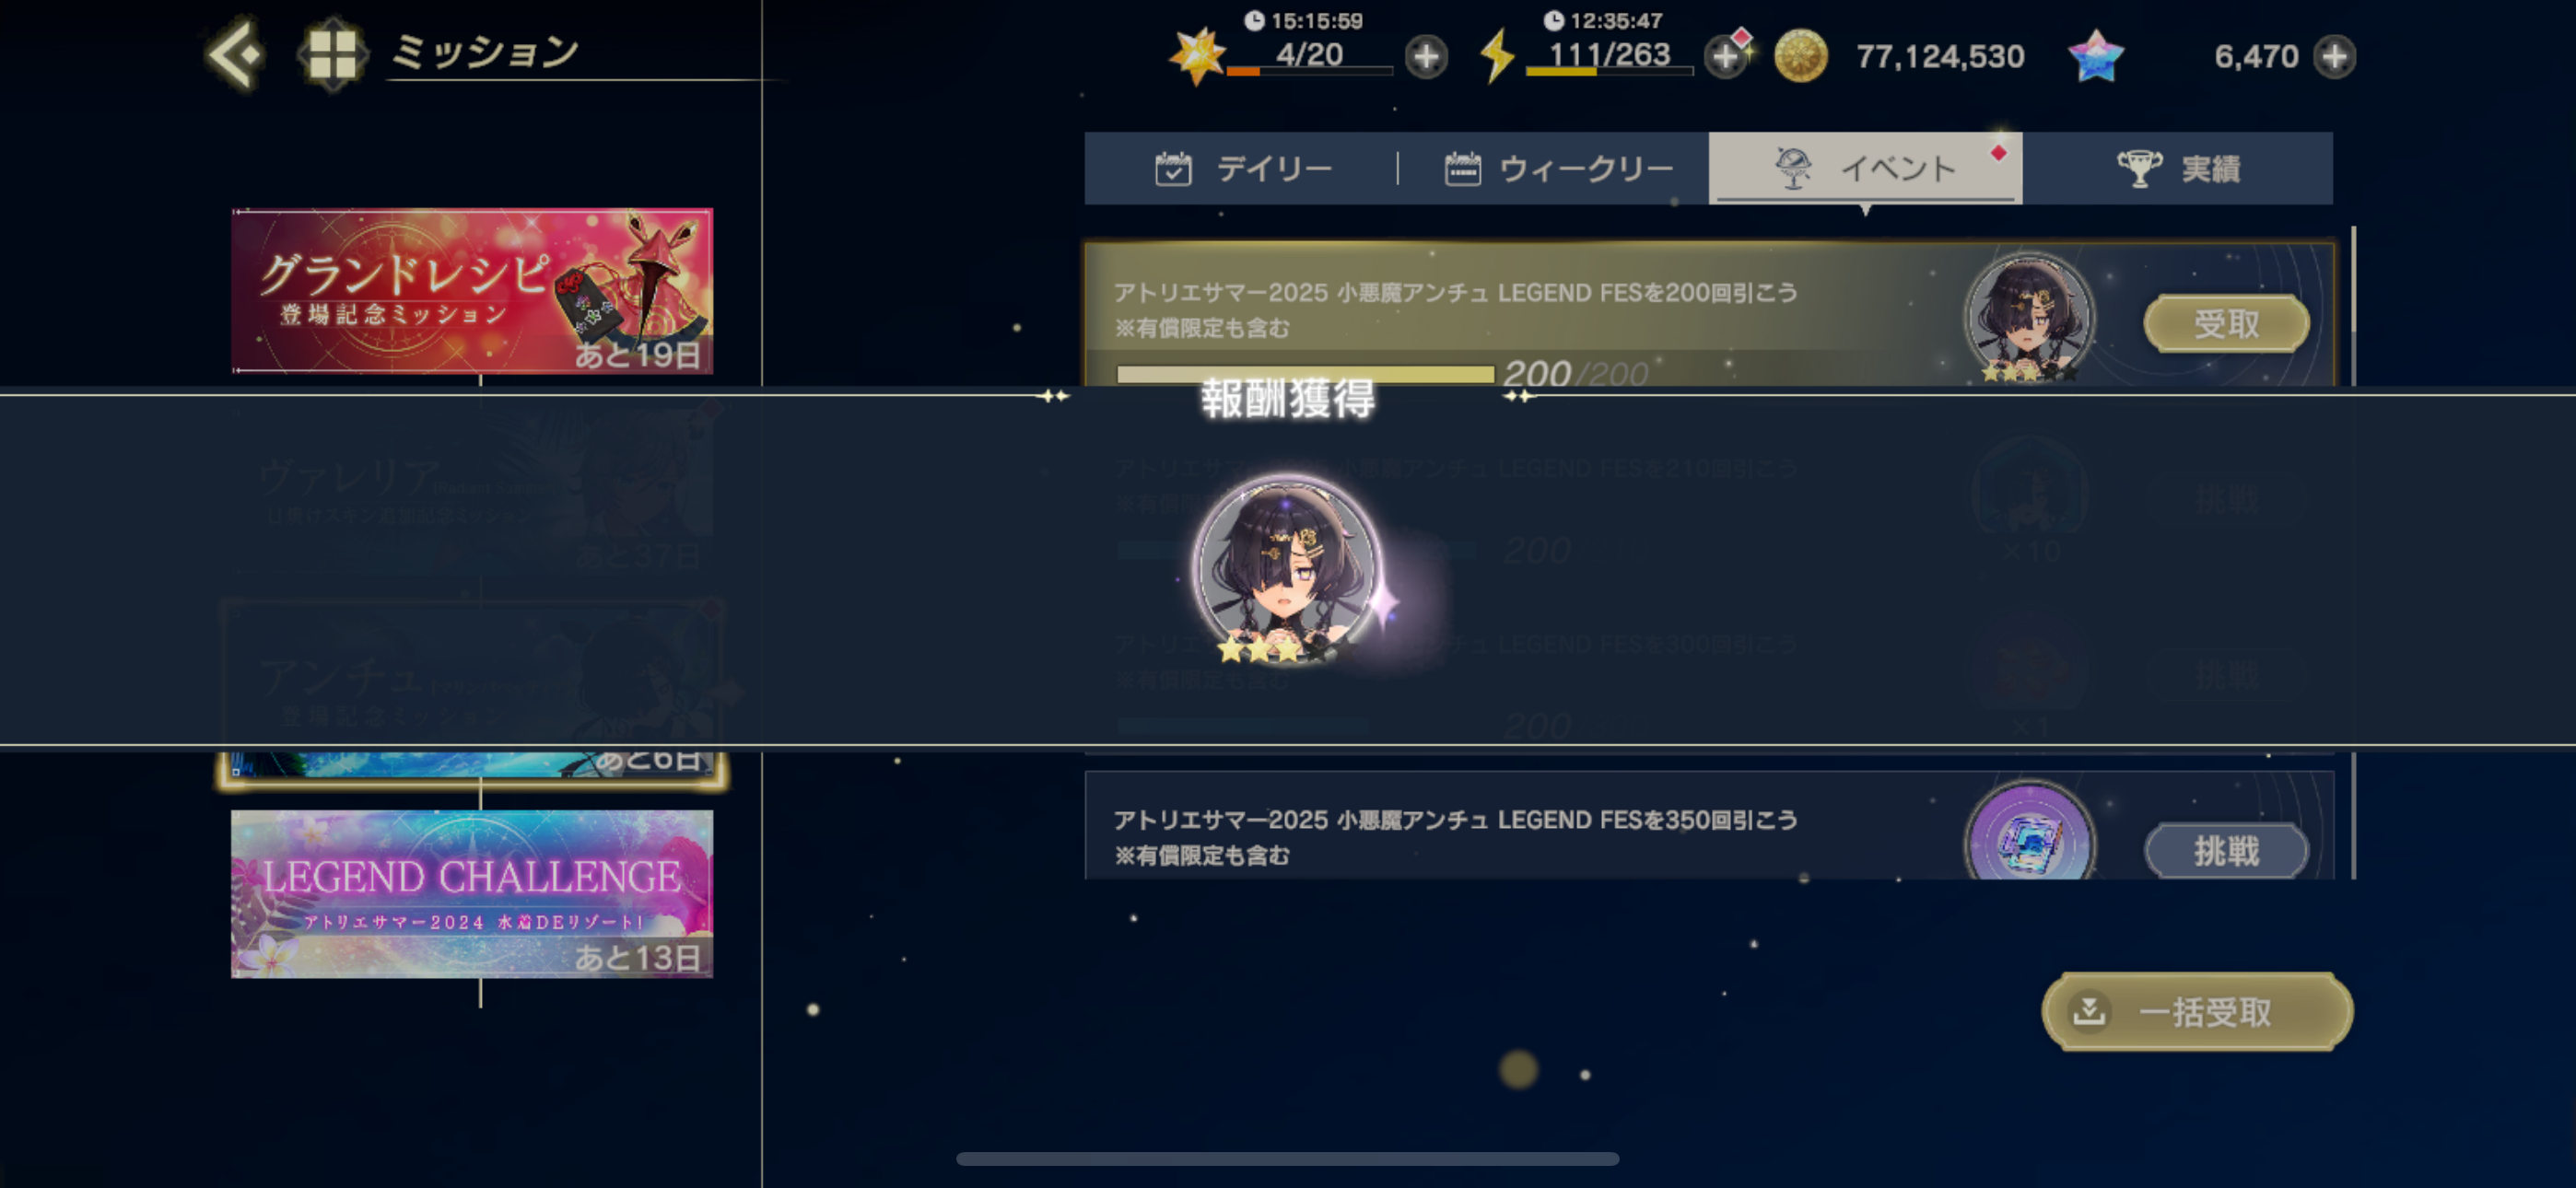Open LEGEND CHALLENGE banner
The image size is (2576, 1188).
[472, 893]
